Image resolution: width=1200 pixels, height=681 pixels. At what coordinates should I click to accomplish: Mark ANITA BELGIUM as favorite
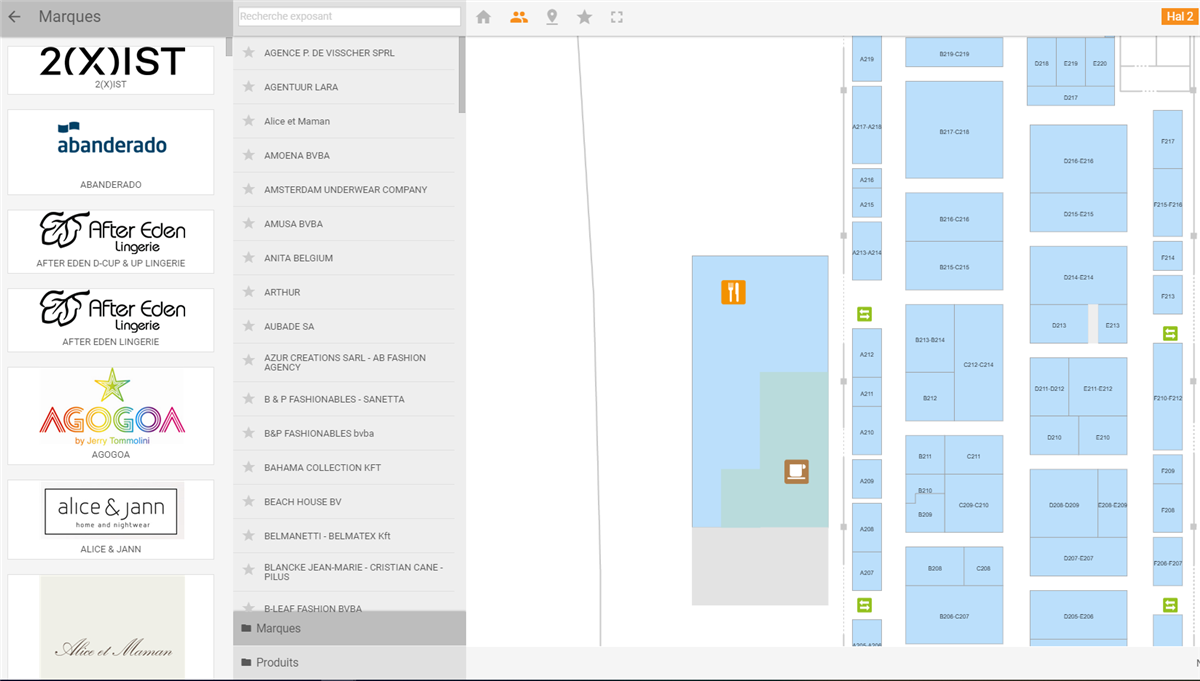pos(249,258)
